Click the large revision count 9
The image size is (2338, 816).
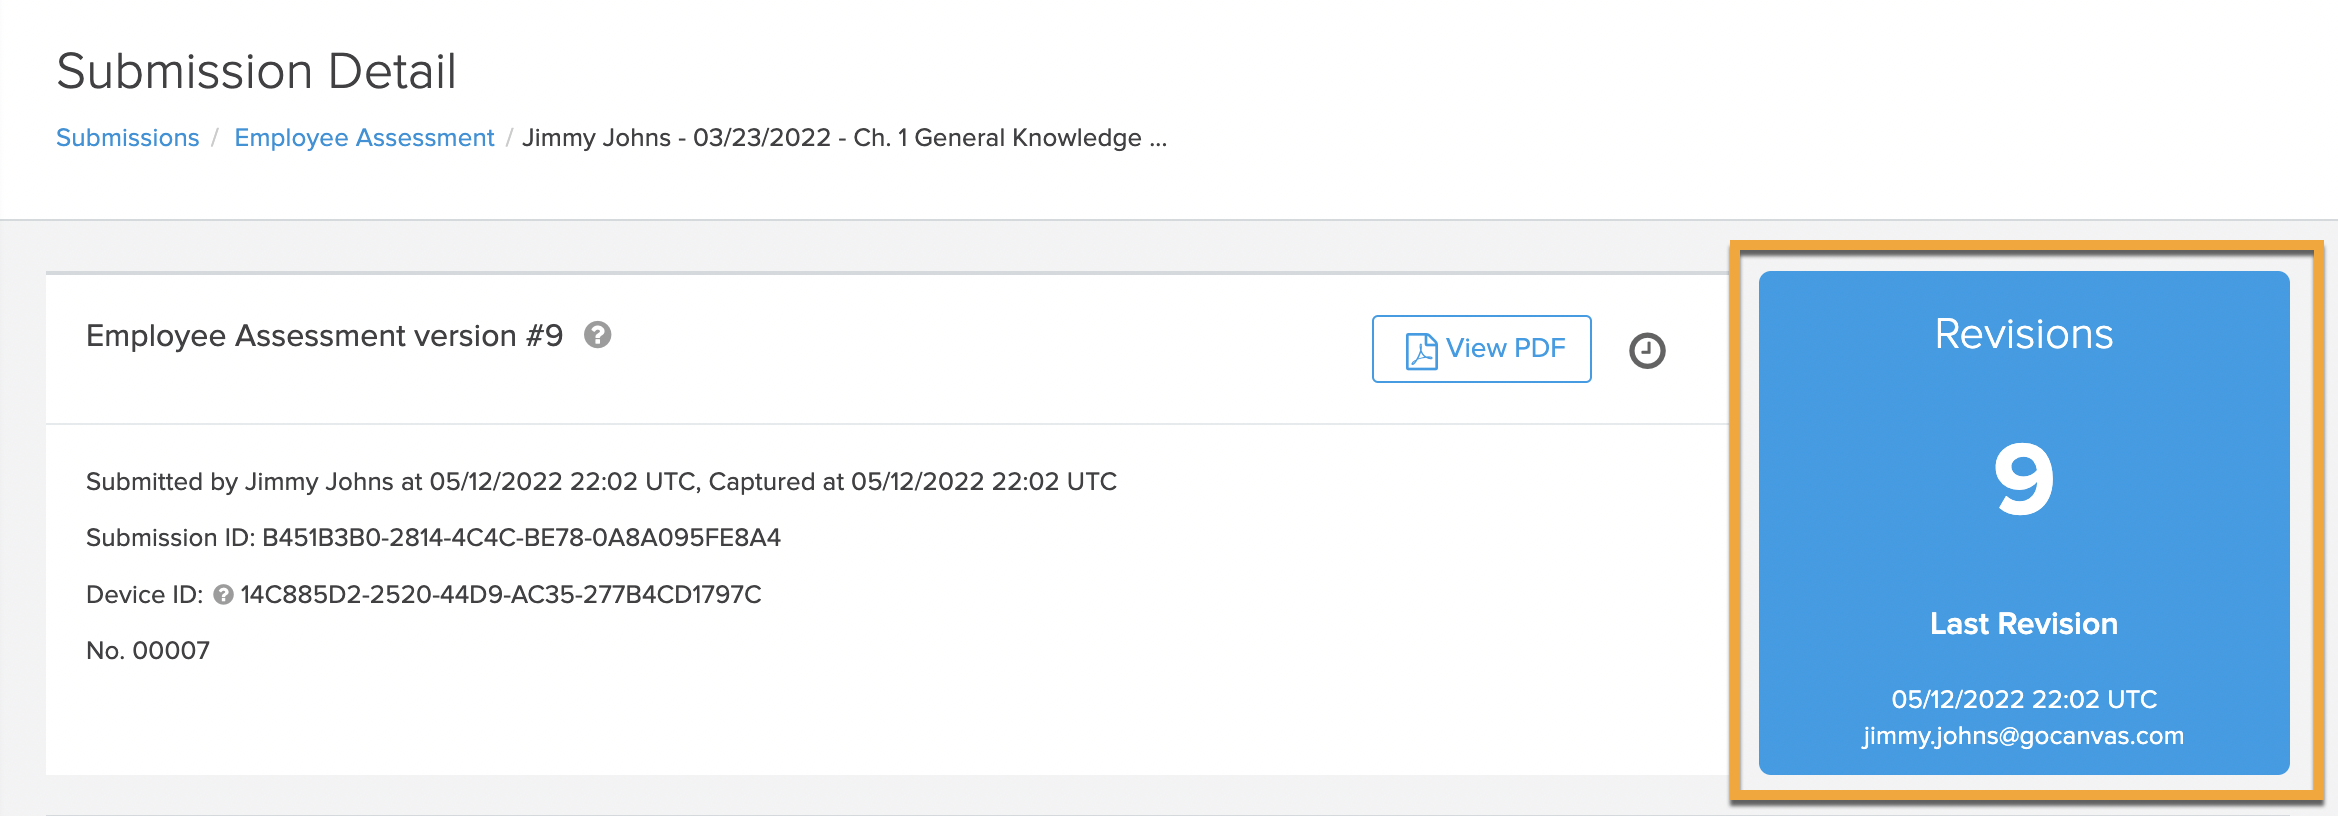[x=2024, y=480]
